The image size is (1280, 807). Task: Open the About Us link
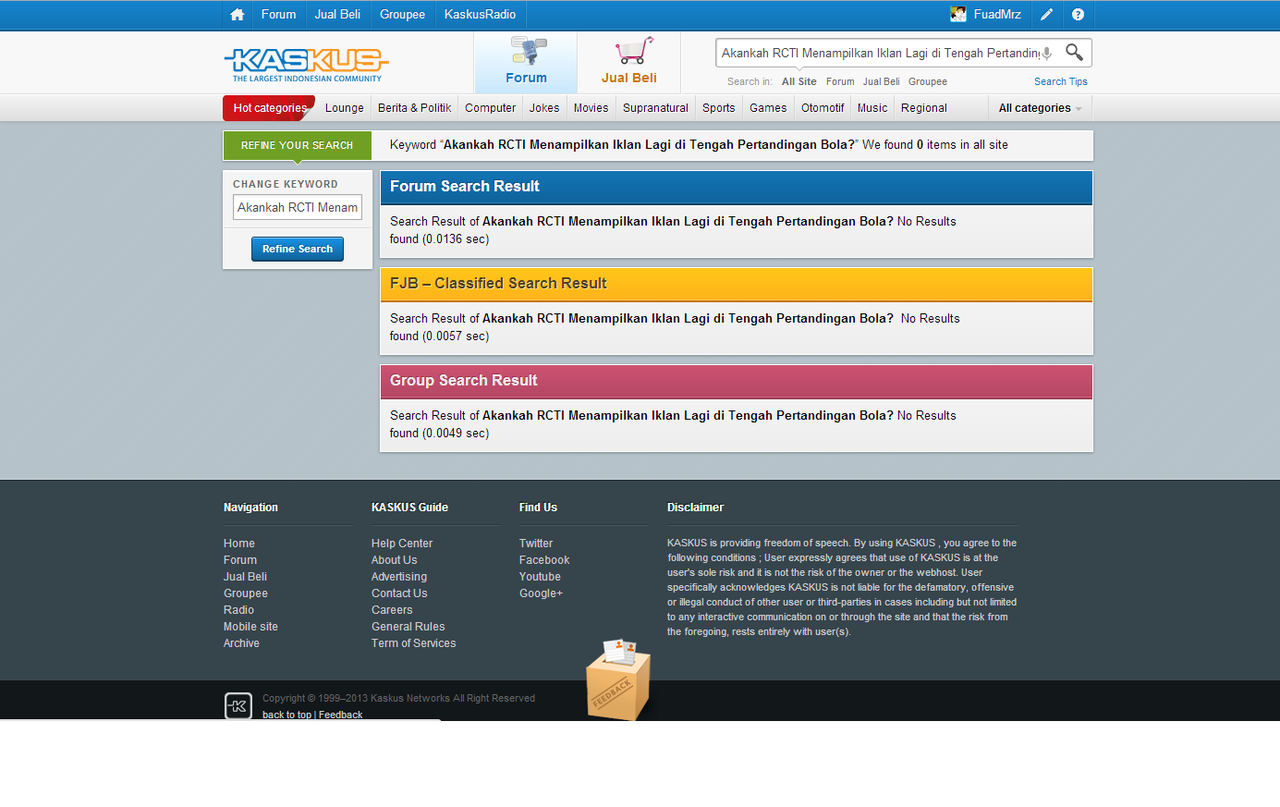coord(394,560)
